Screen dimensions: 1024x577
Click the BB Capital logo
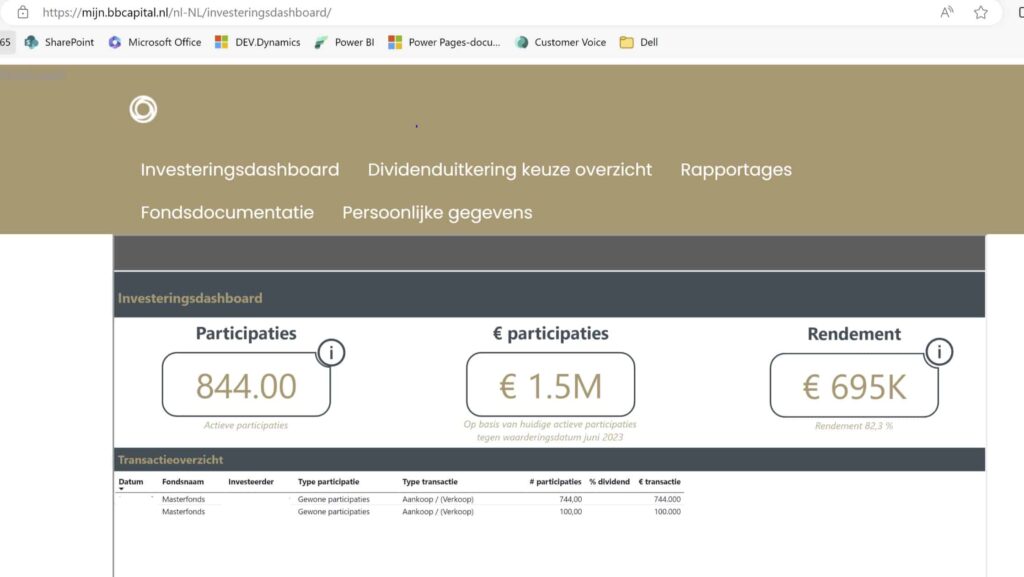pos(143,109)
